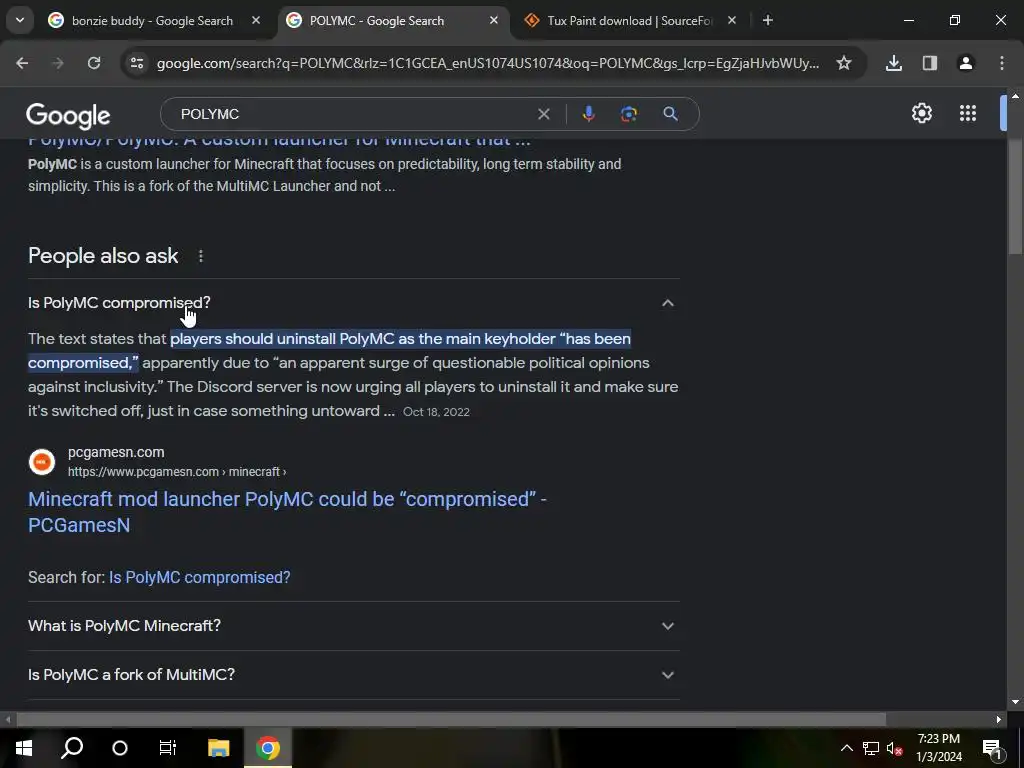Clear the search box with the X

(x=543, y=114)
